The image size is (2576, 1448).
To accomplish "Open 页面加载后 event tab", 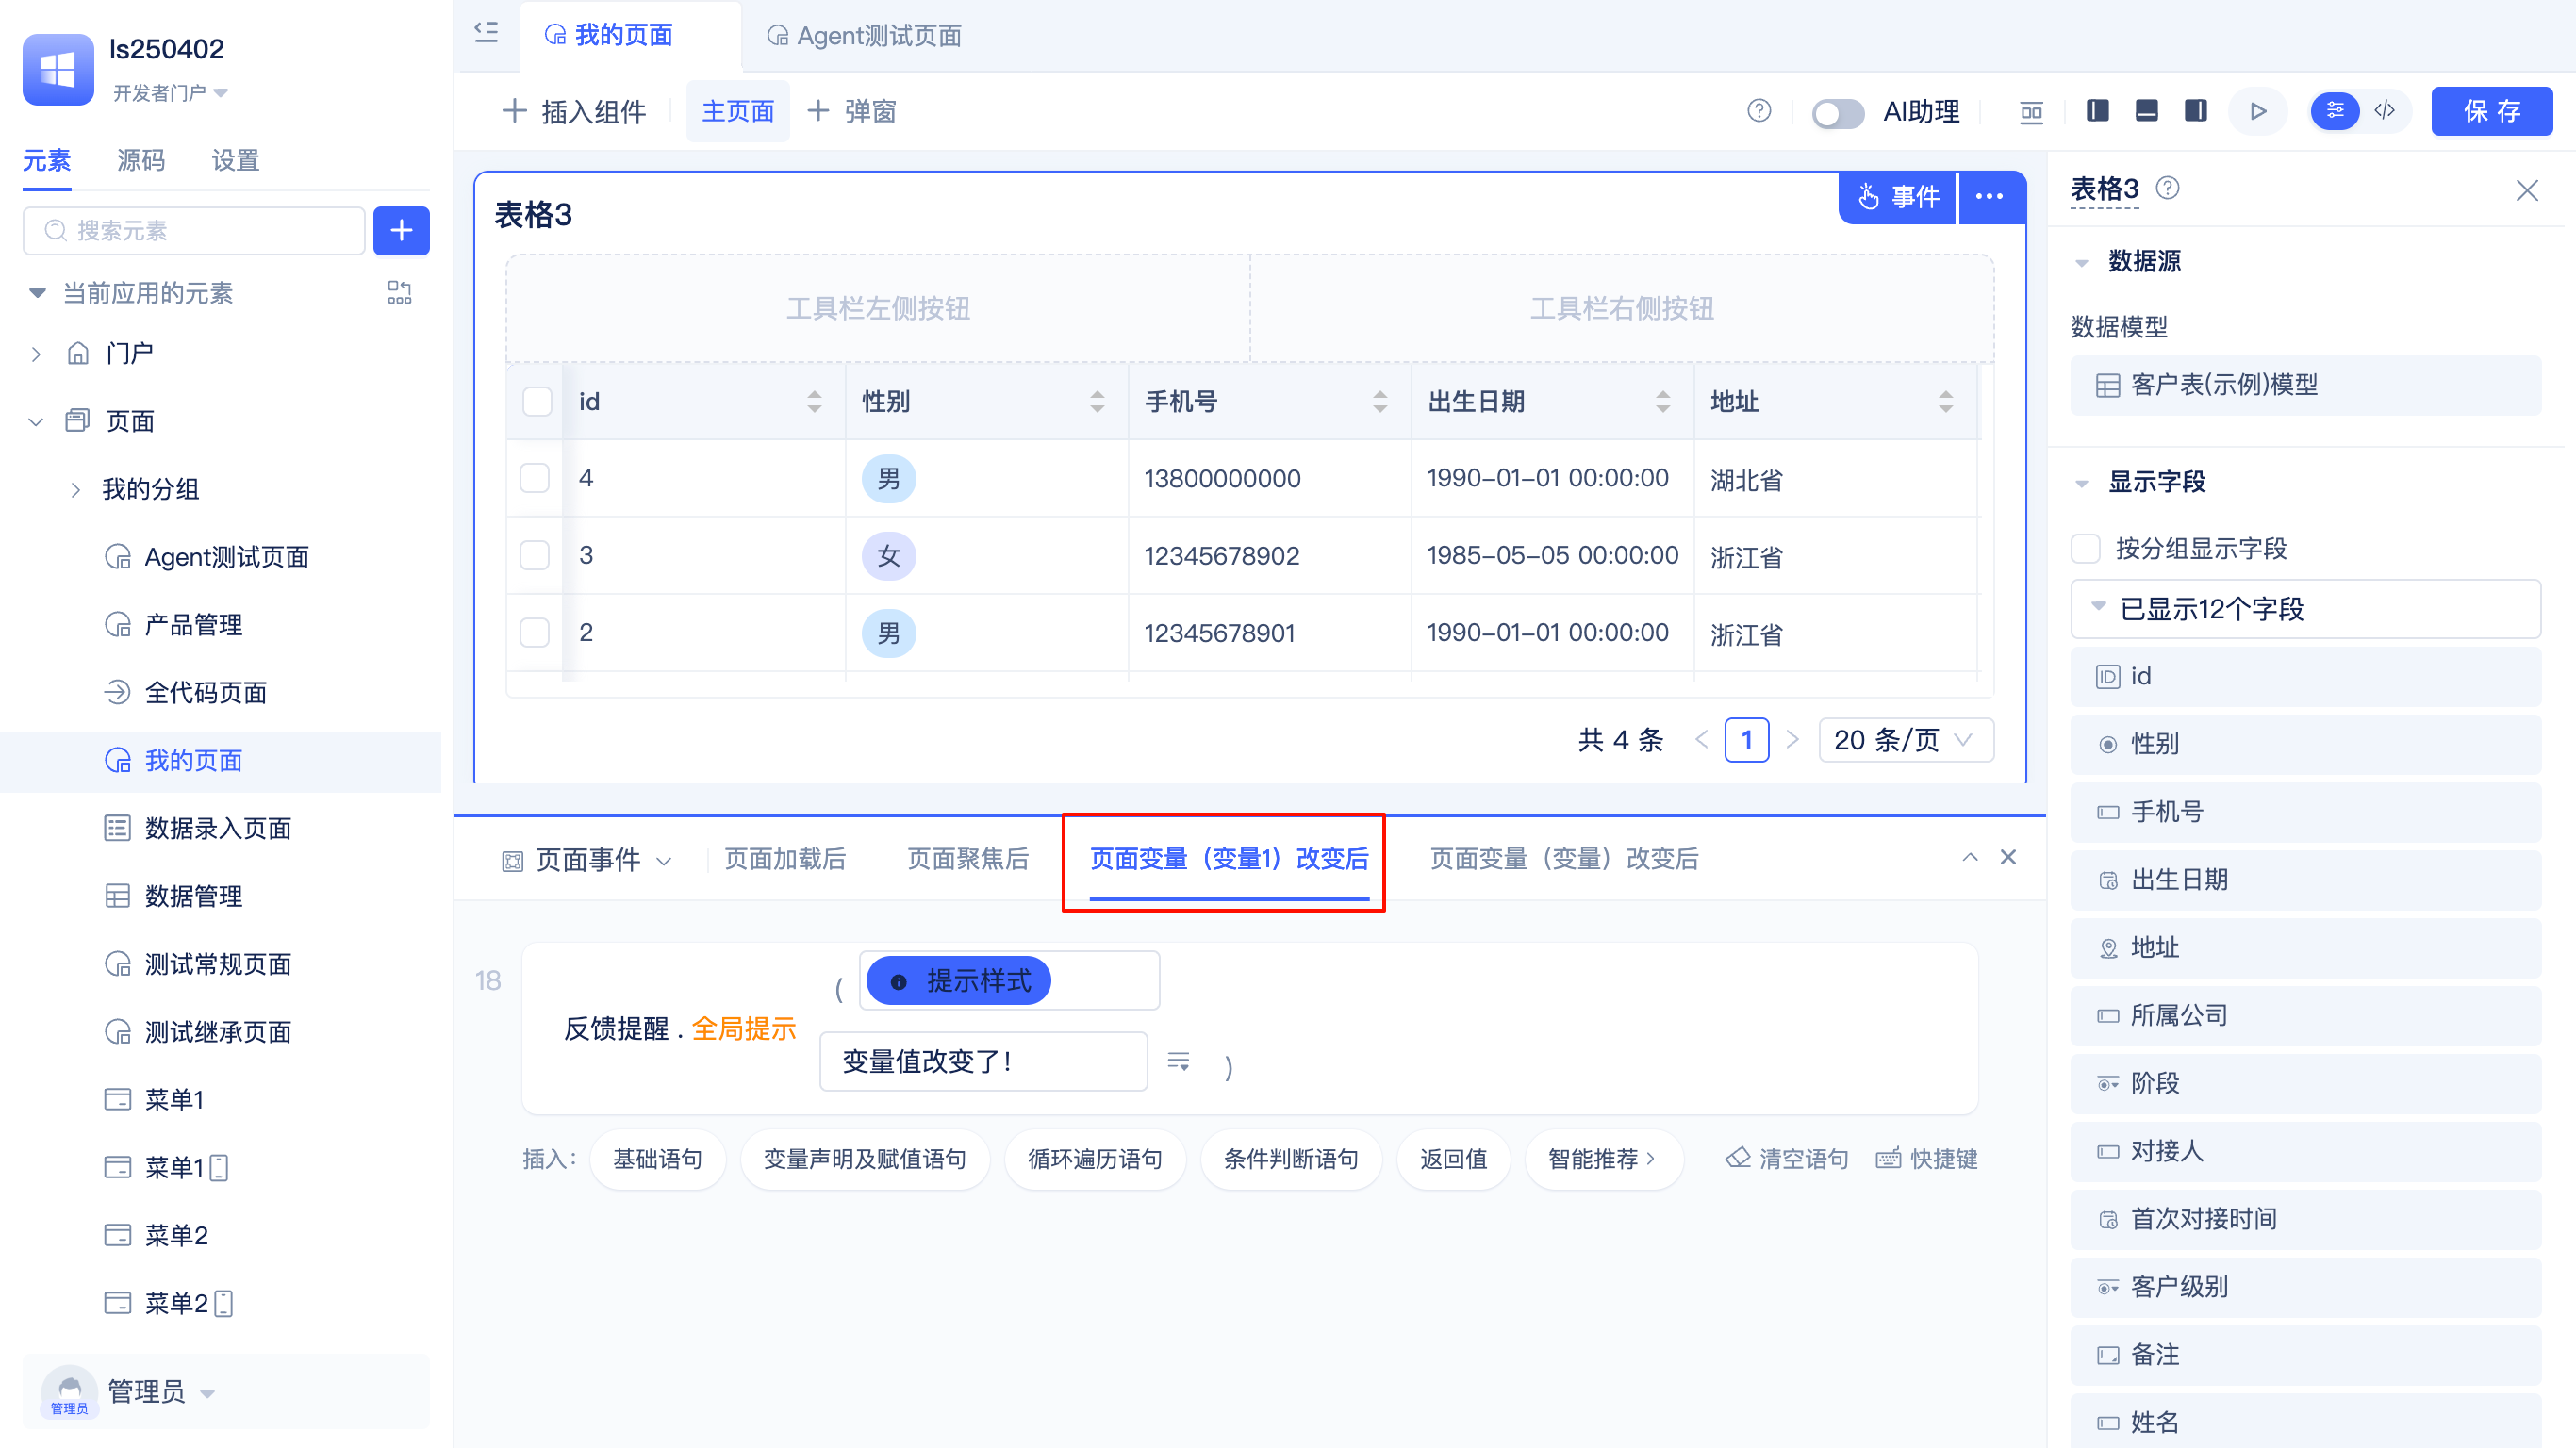I will tap(785, 859).
